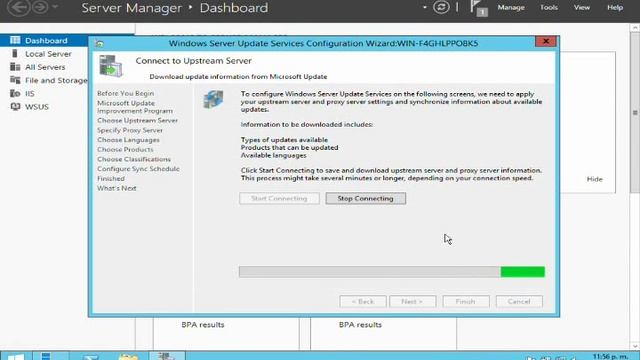This screenshot has width=640, height=360.
Task: Click the globe server icon beside the description
Action: click(x=213, y=99)
